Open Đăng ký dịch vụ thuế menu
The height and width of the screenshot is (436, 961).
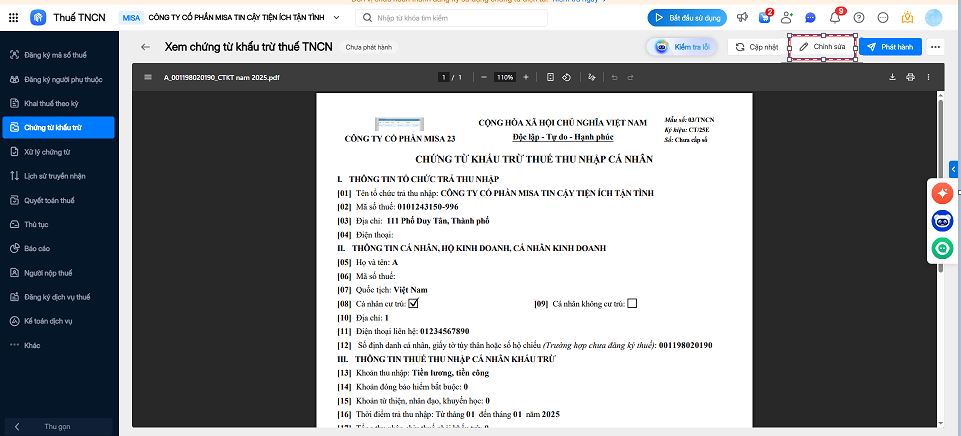click(58, 297)
